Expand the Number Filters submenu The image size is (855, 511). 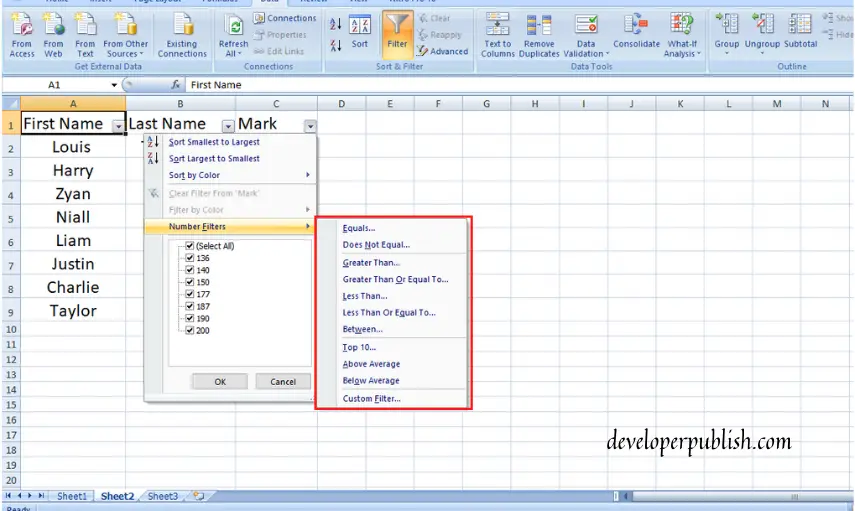click(230, 226)
